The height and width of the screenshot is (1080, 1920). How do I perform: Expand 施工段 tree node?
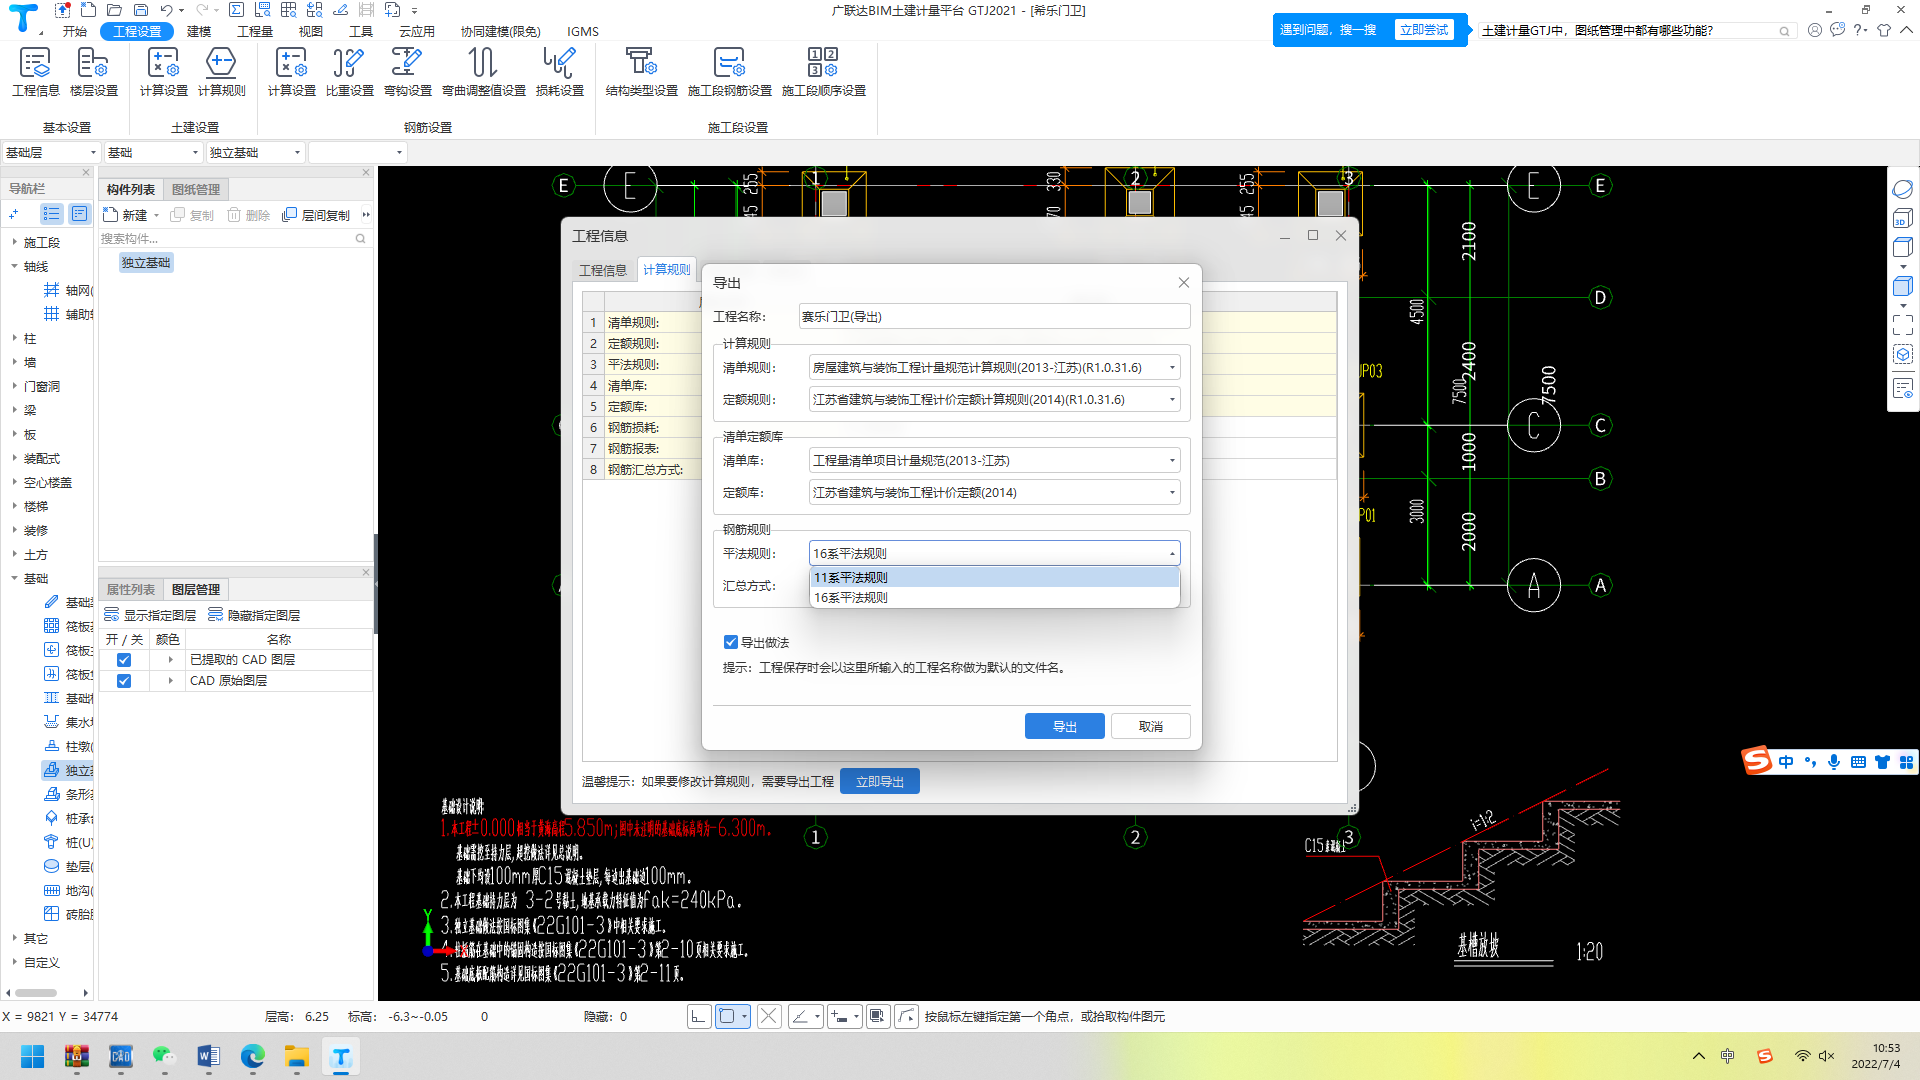pyautogui.click(x=15, y=242)
